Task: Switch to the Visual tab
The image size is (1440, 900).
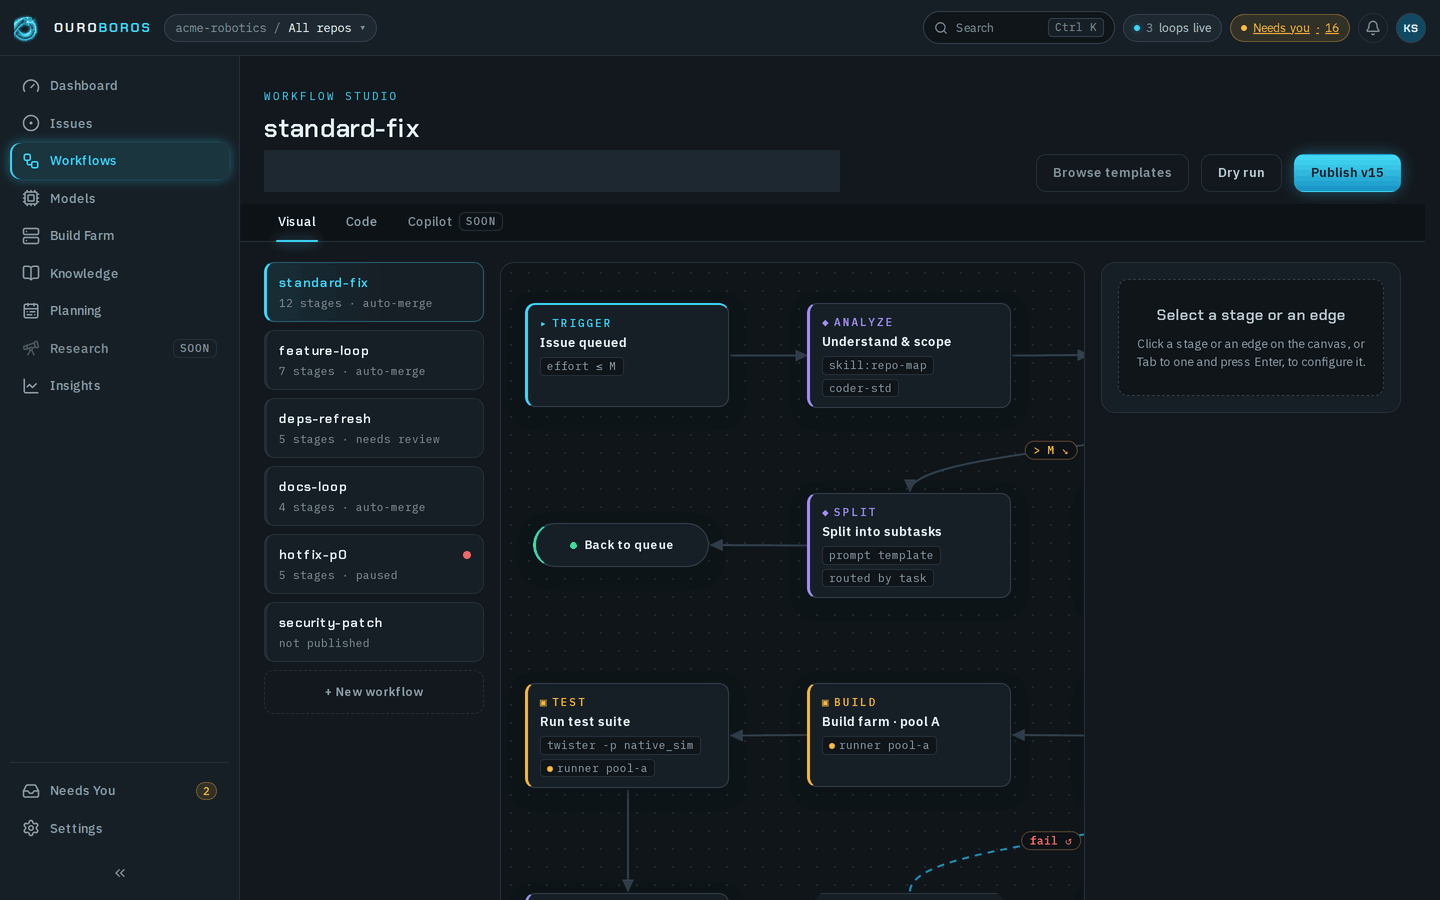Action: [297, 222]
